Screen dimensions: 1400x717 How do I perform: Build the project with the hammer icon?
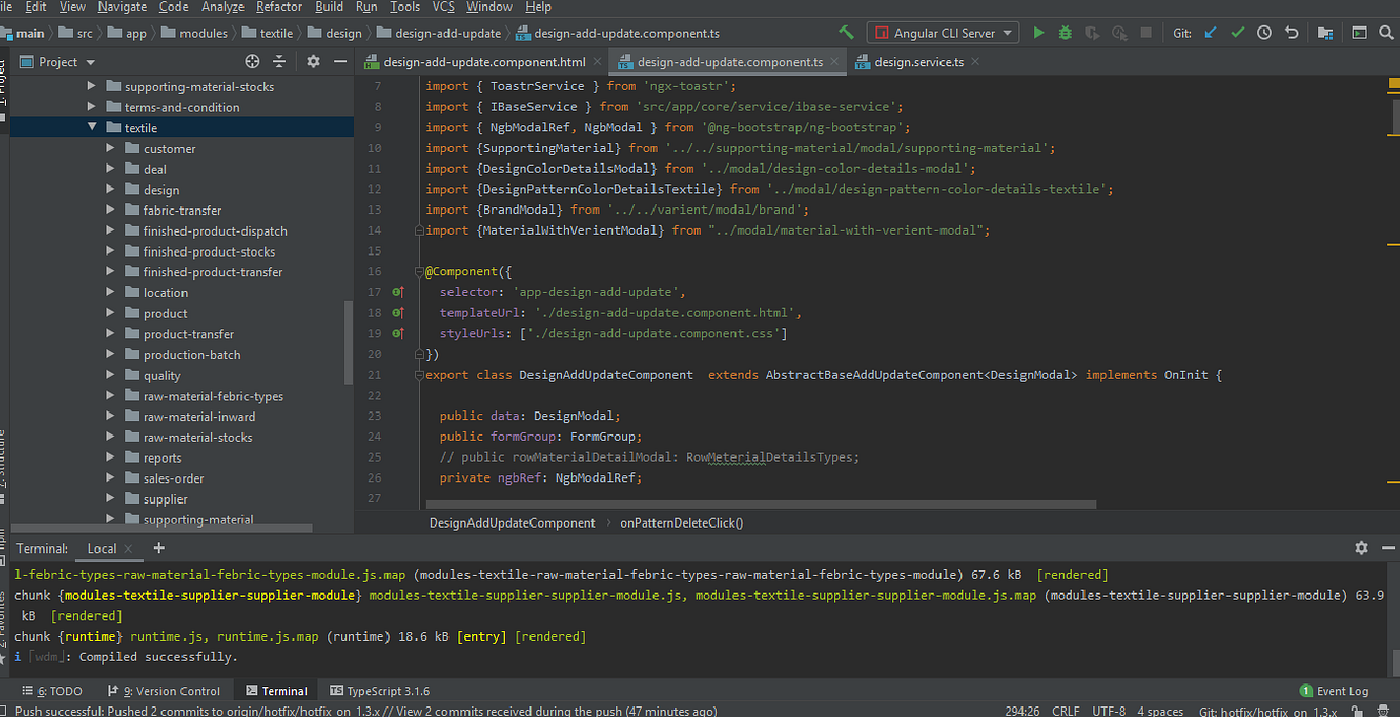[x=846, y=32]
